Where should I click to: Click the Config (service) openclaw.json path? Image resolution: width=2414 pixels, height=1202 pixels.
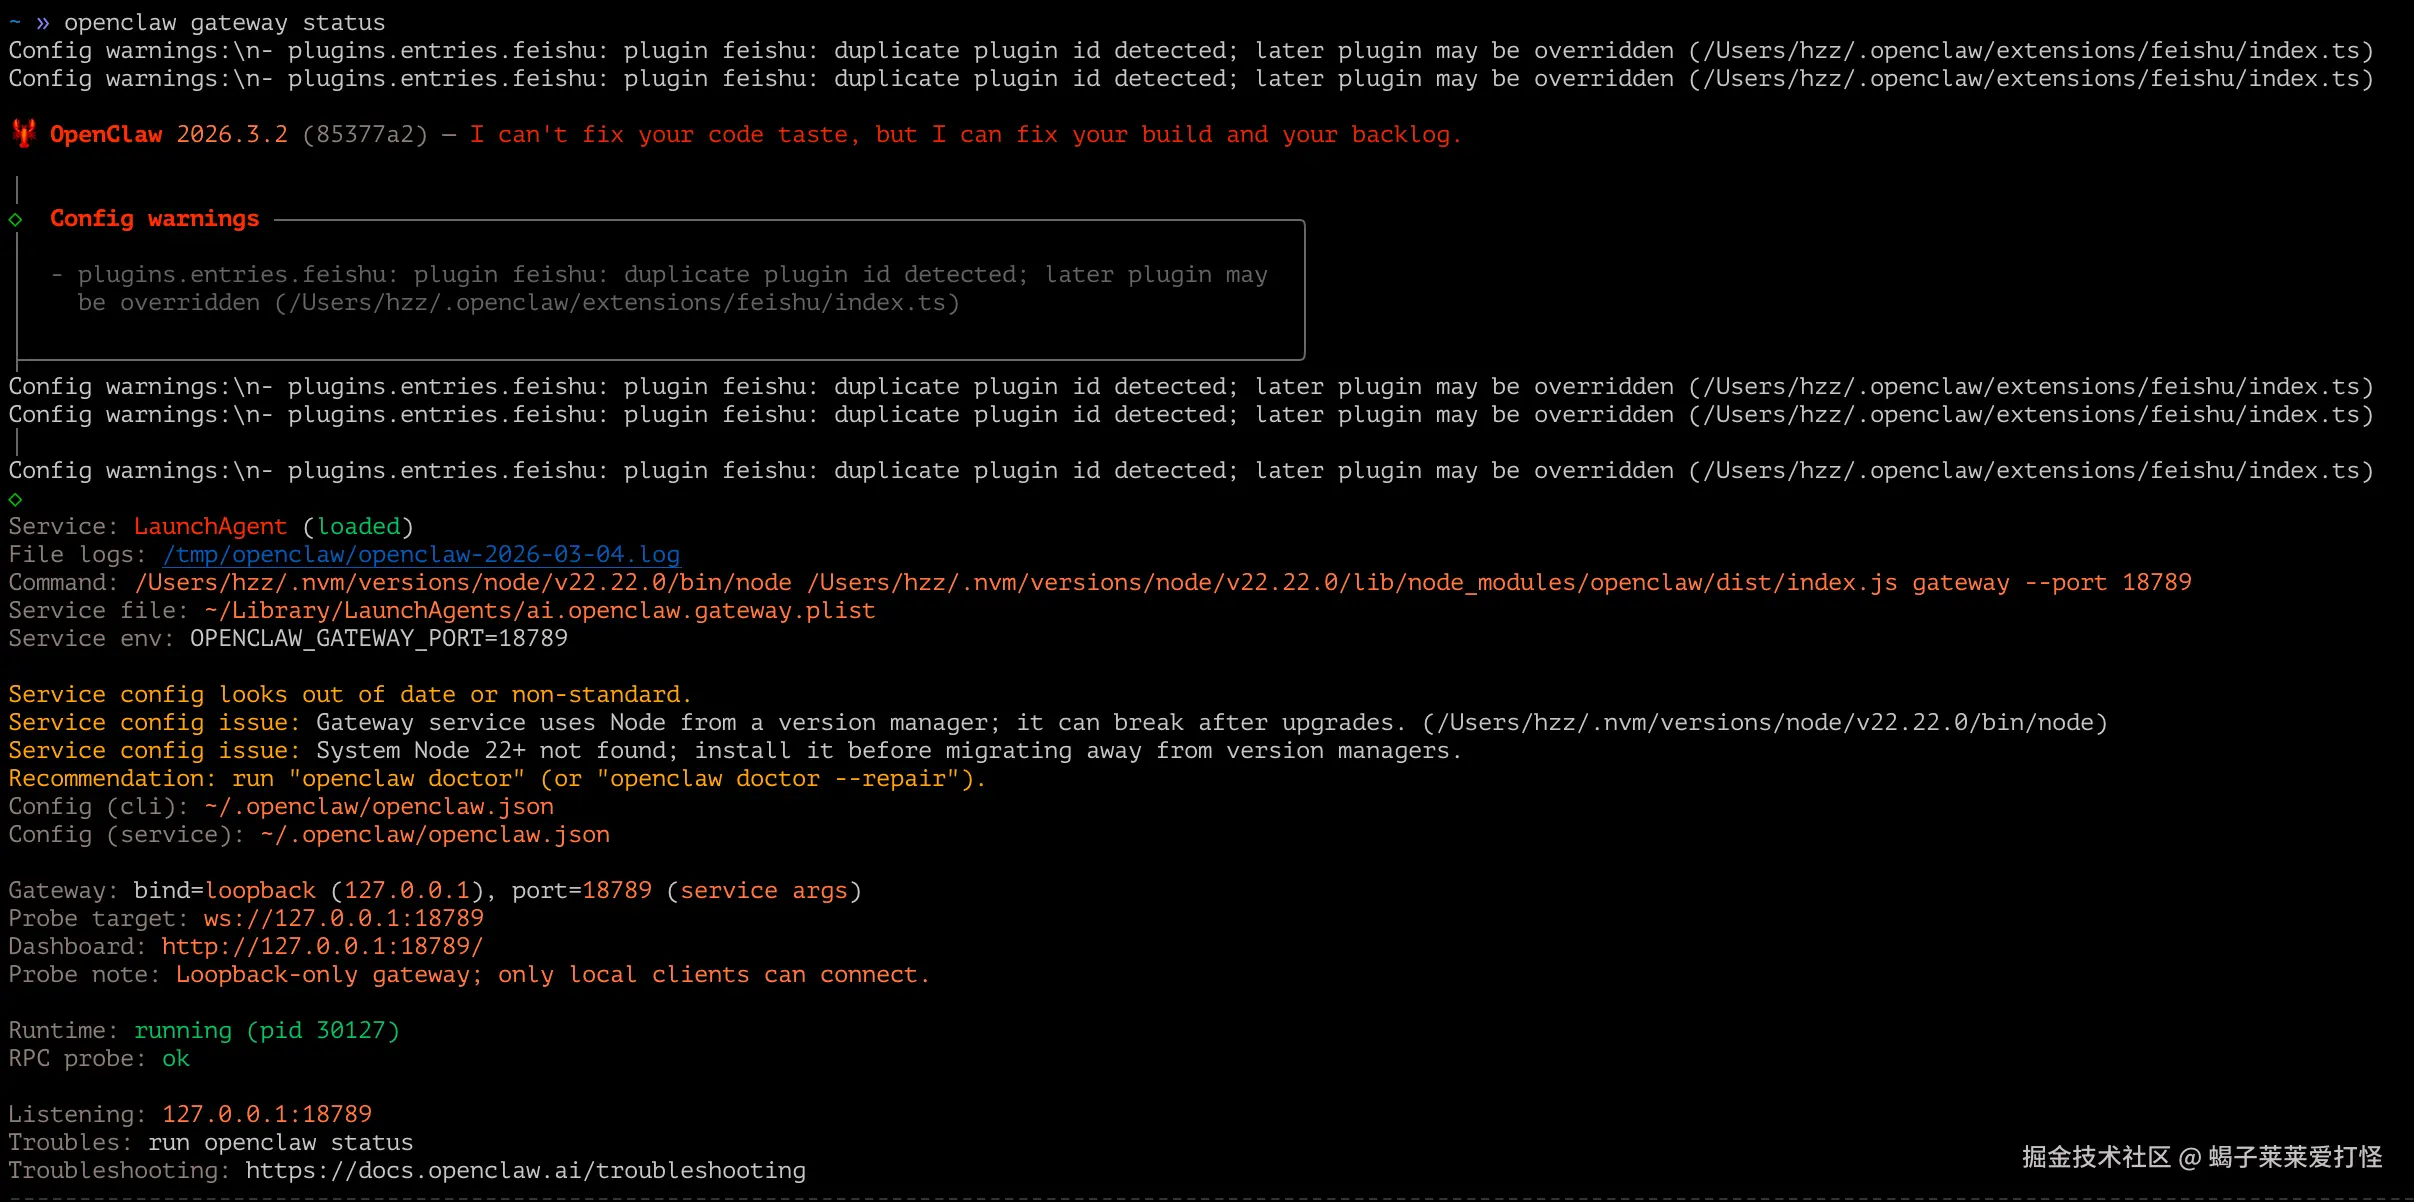pos(435,834)
